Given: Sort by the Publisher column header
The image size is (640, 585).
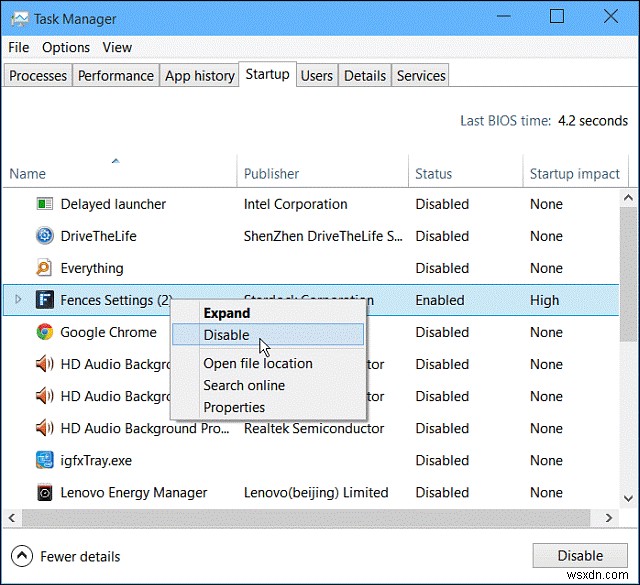Looking at the screenshot, I should click(322, 171).
